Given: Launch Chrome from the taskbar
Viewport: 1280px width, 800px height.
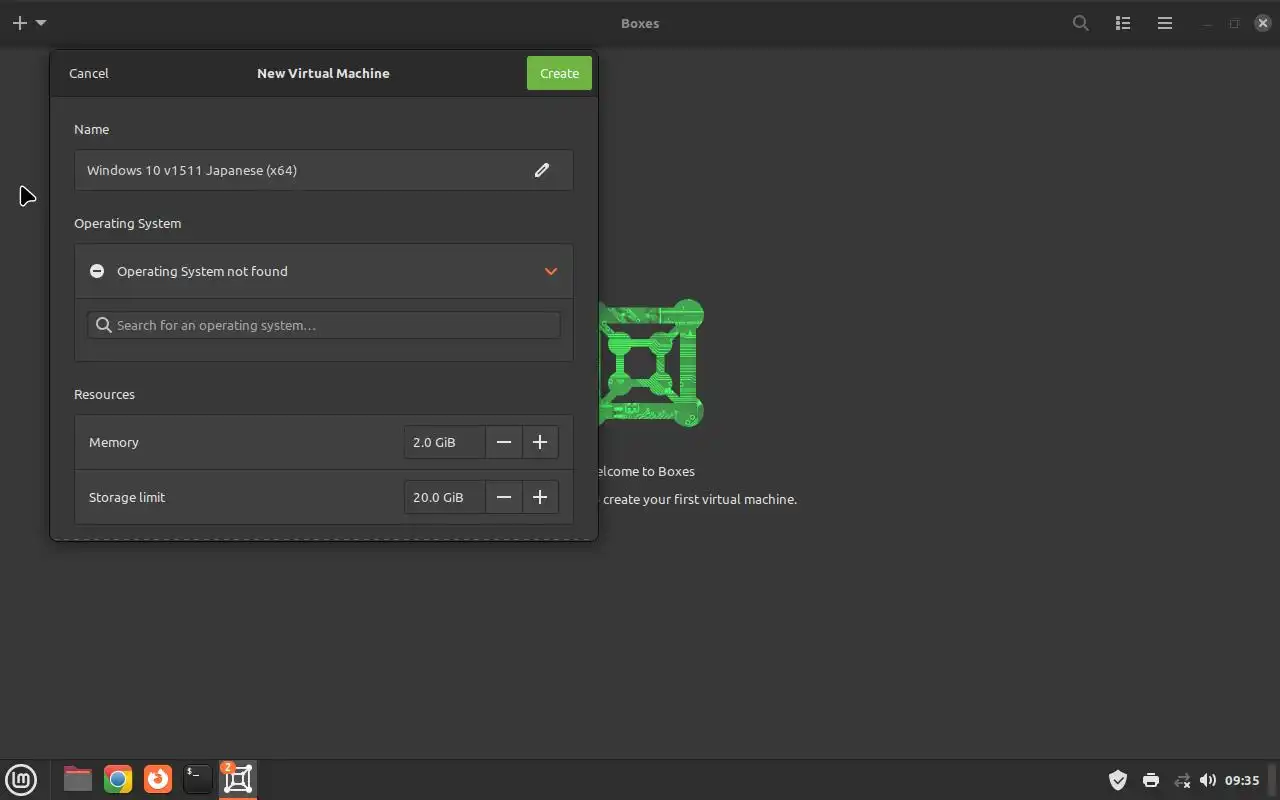Looking at the screenshot, I should pyautogui.click(x=118, y=779).
